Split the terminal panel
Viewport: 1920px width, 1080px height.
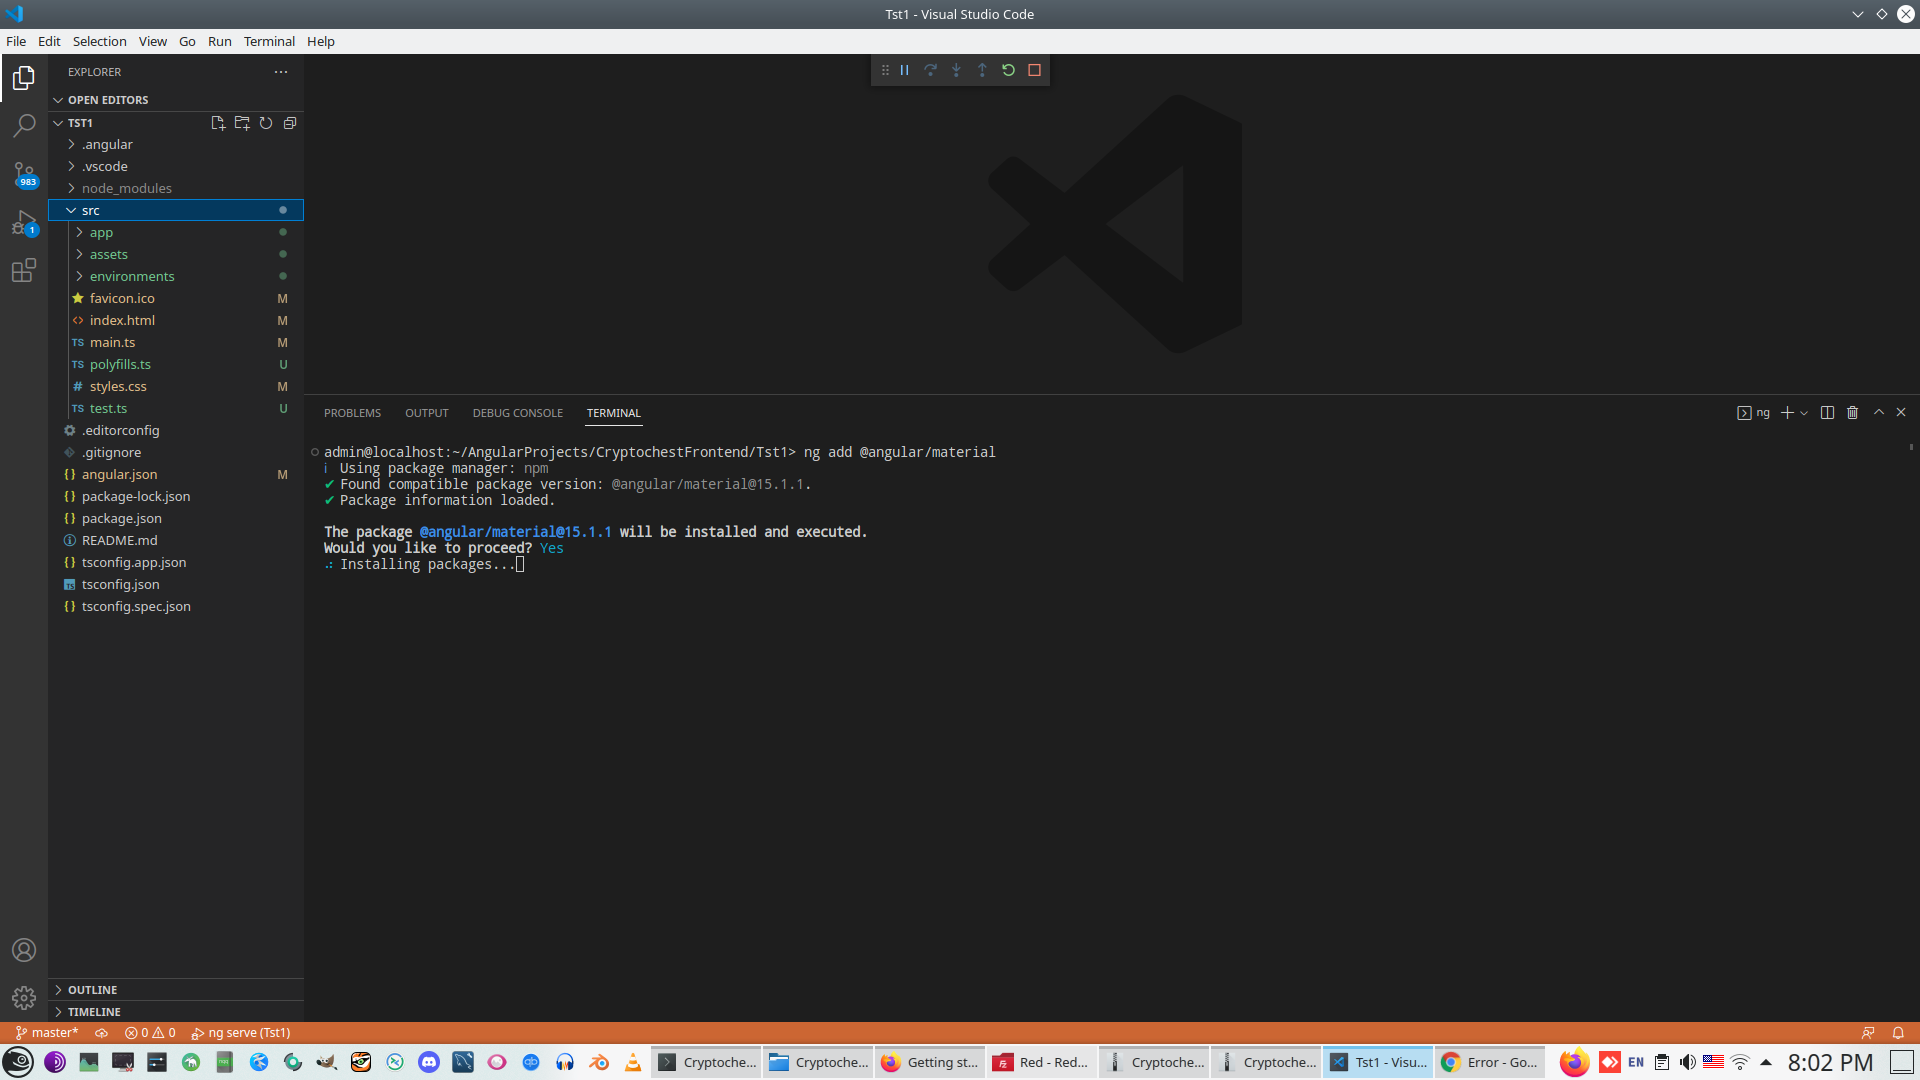tap(1827, 413)
